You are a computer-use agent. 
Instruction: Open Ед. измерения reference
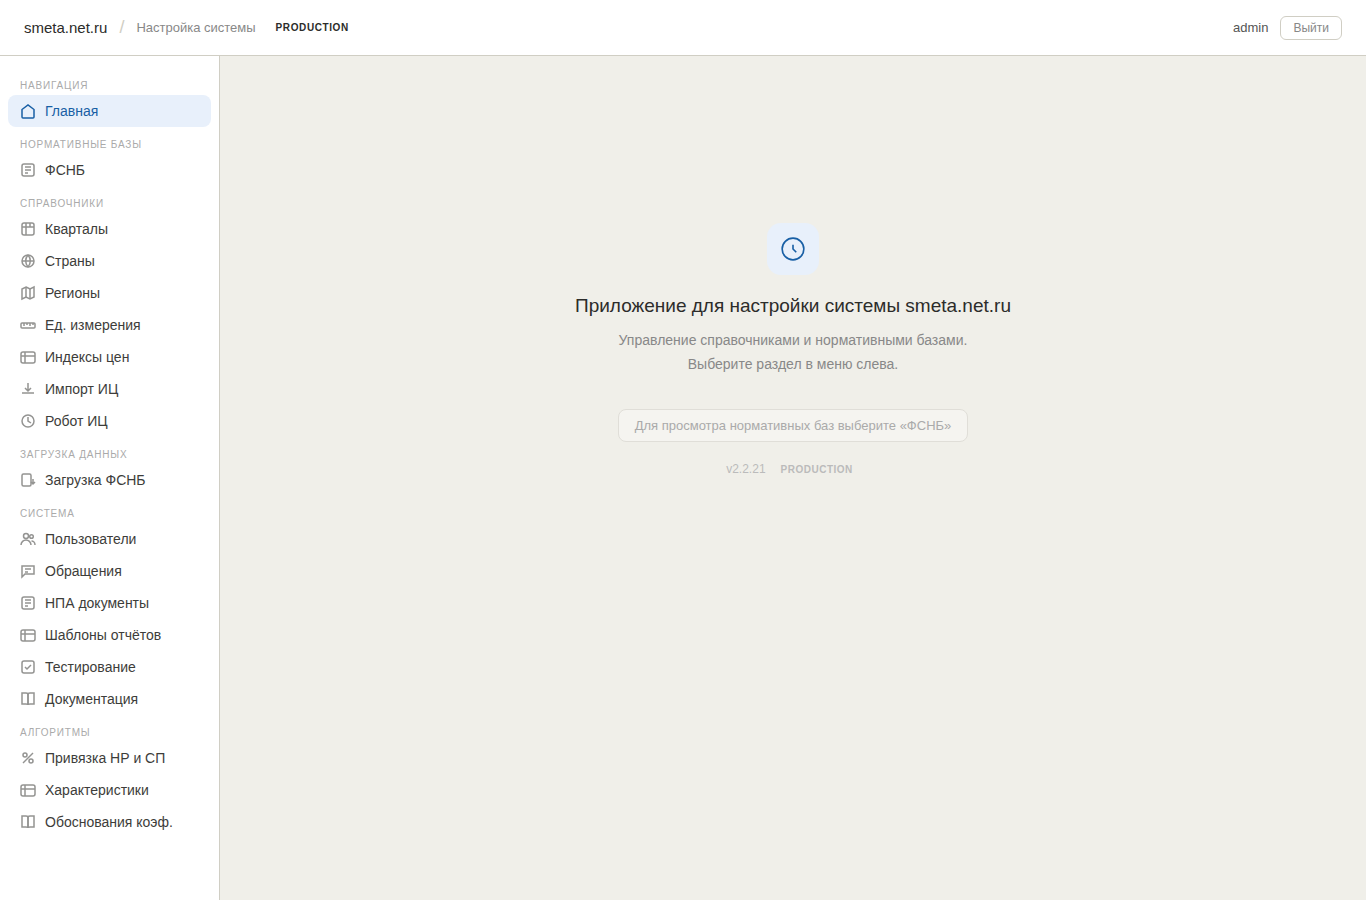coord(109,325)
